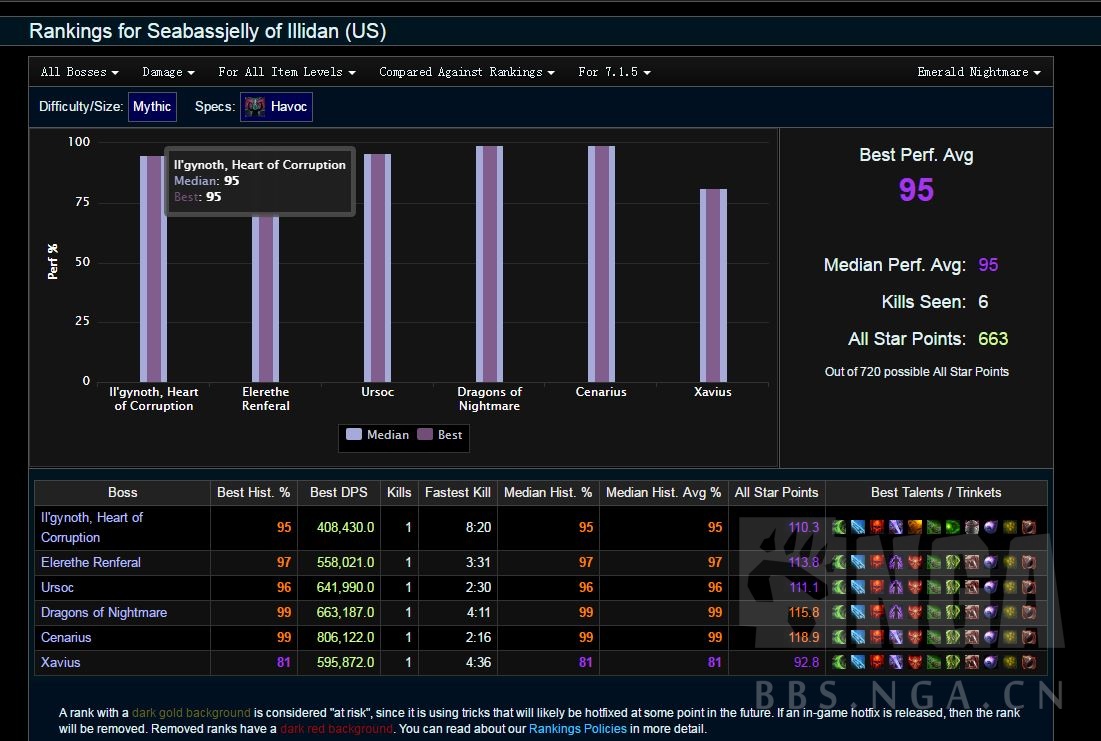Open the Damage metric dropdown
This screenshot has width=1101, height=741.
click(169, 72)
